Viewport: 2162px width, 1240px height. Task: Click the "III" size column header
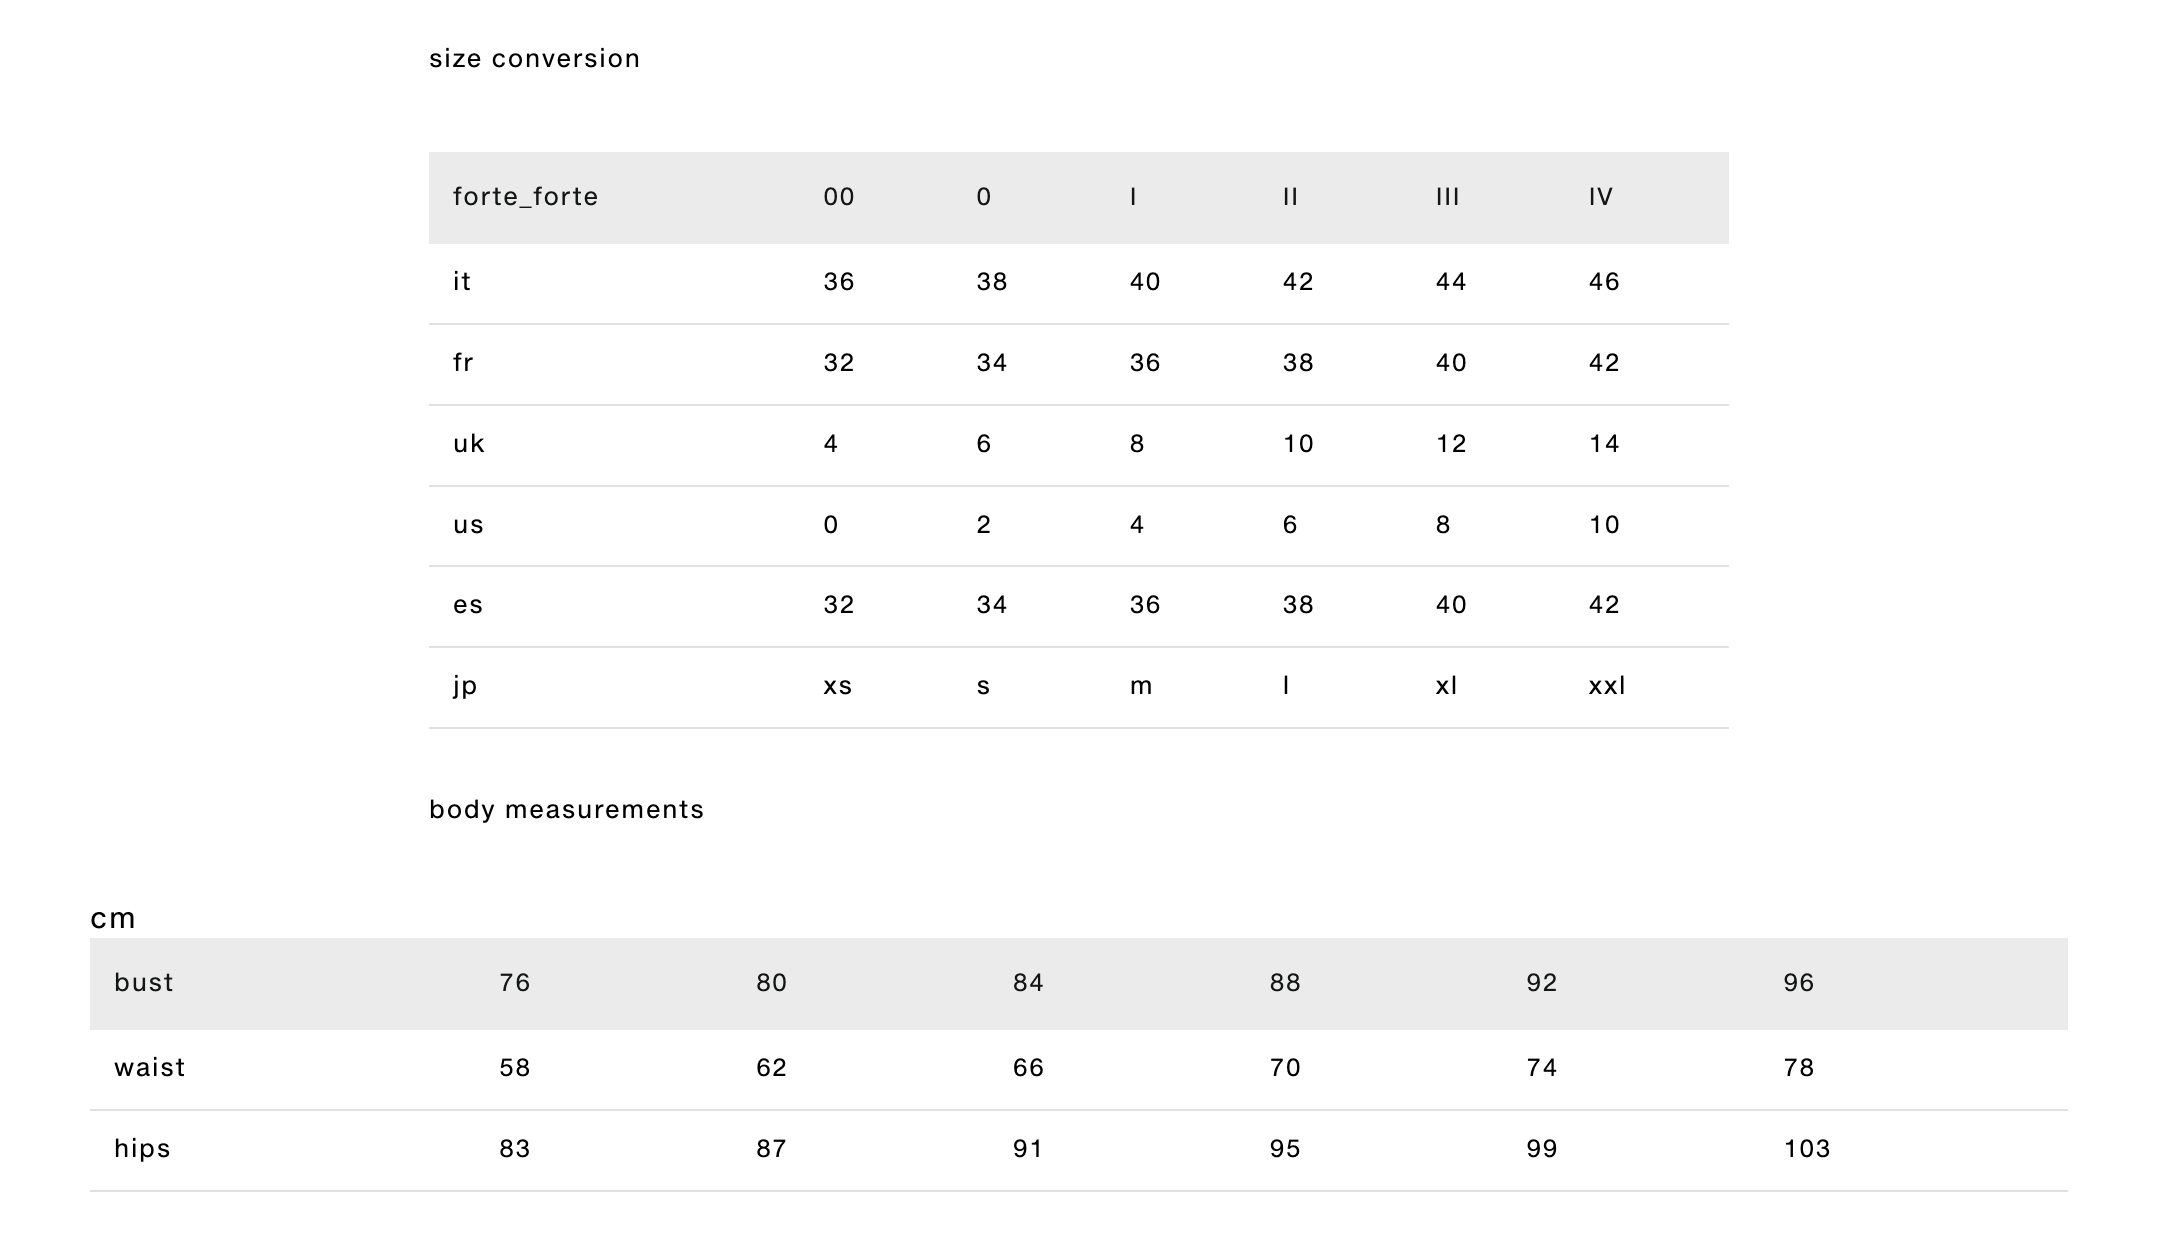(1448, 197)
